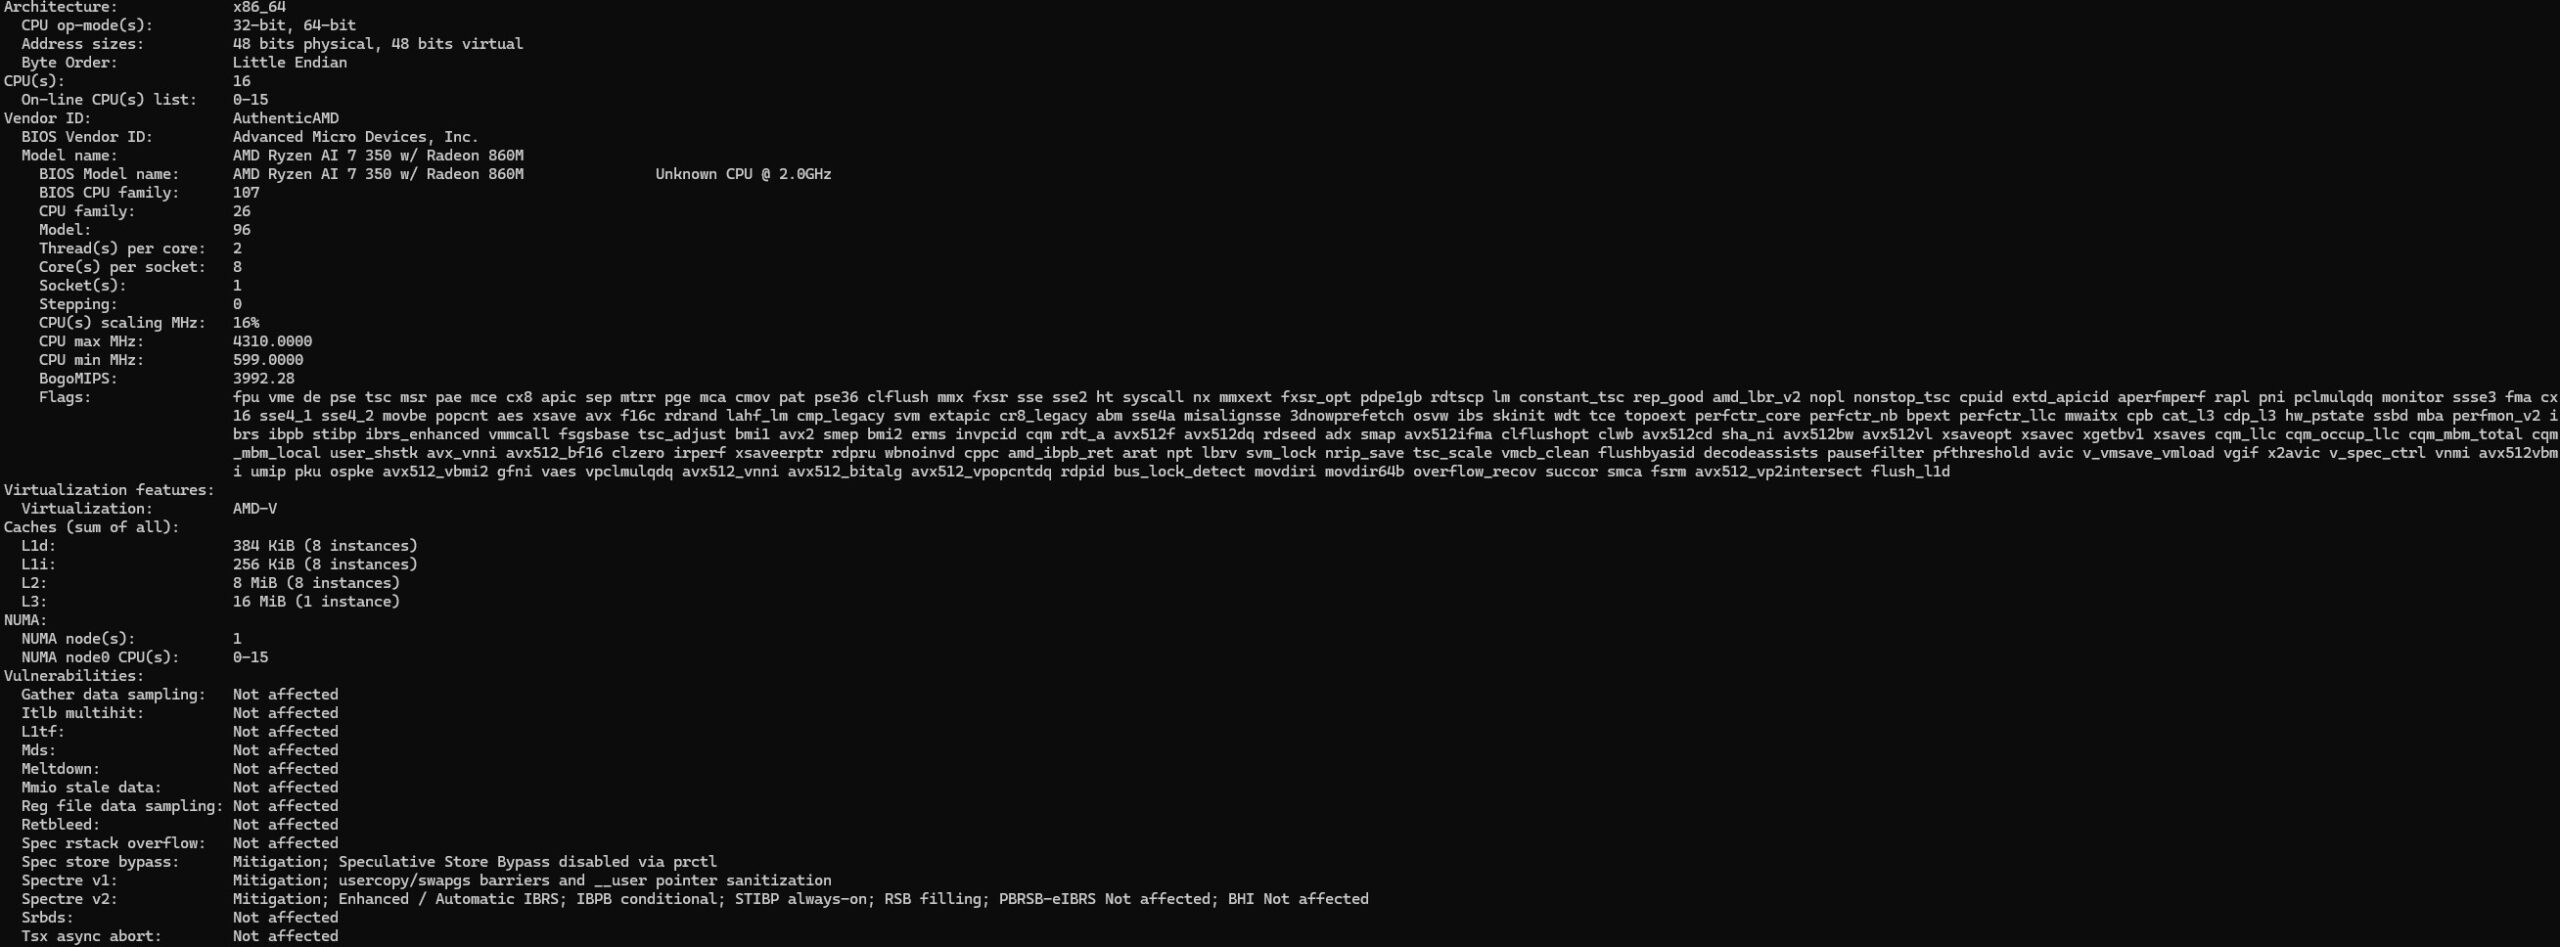This screenshot has width=2560, height=947.
Task: Click the Spectre v2 mitigation text
Action: [x=800, y=899]
